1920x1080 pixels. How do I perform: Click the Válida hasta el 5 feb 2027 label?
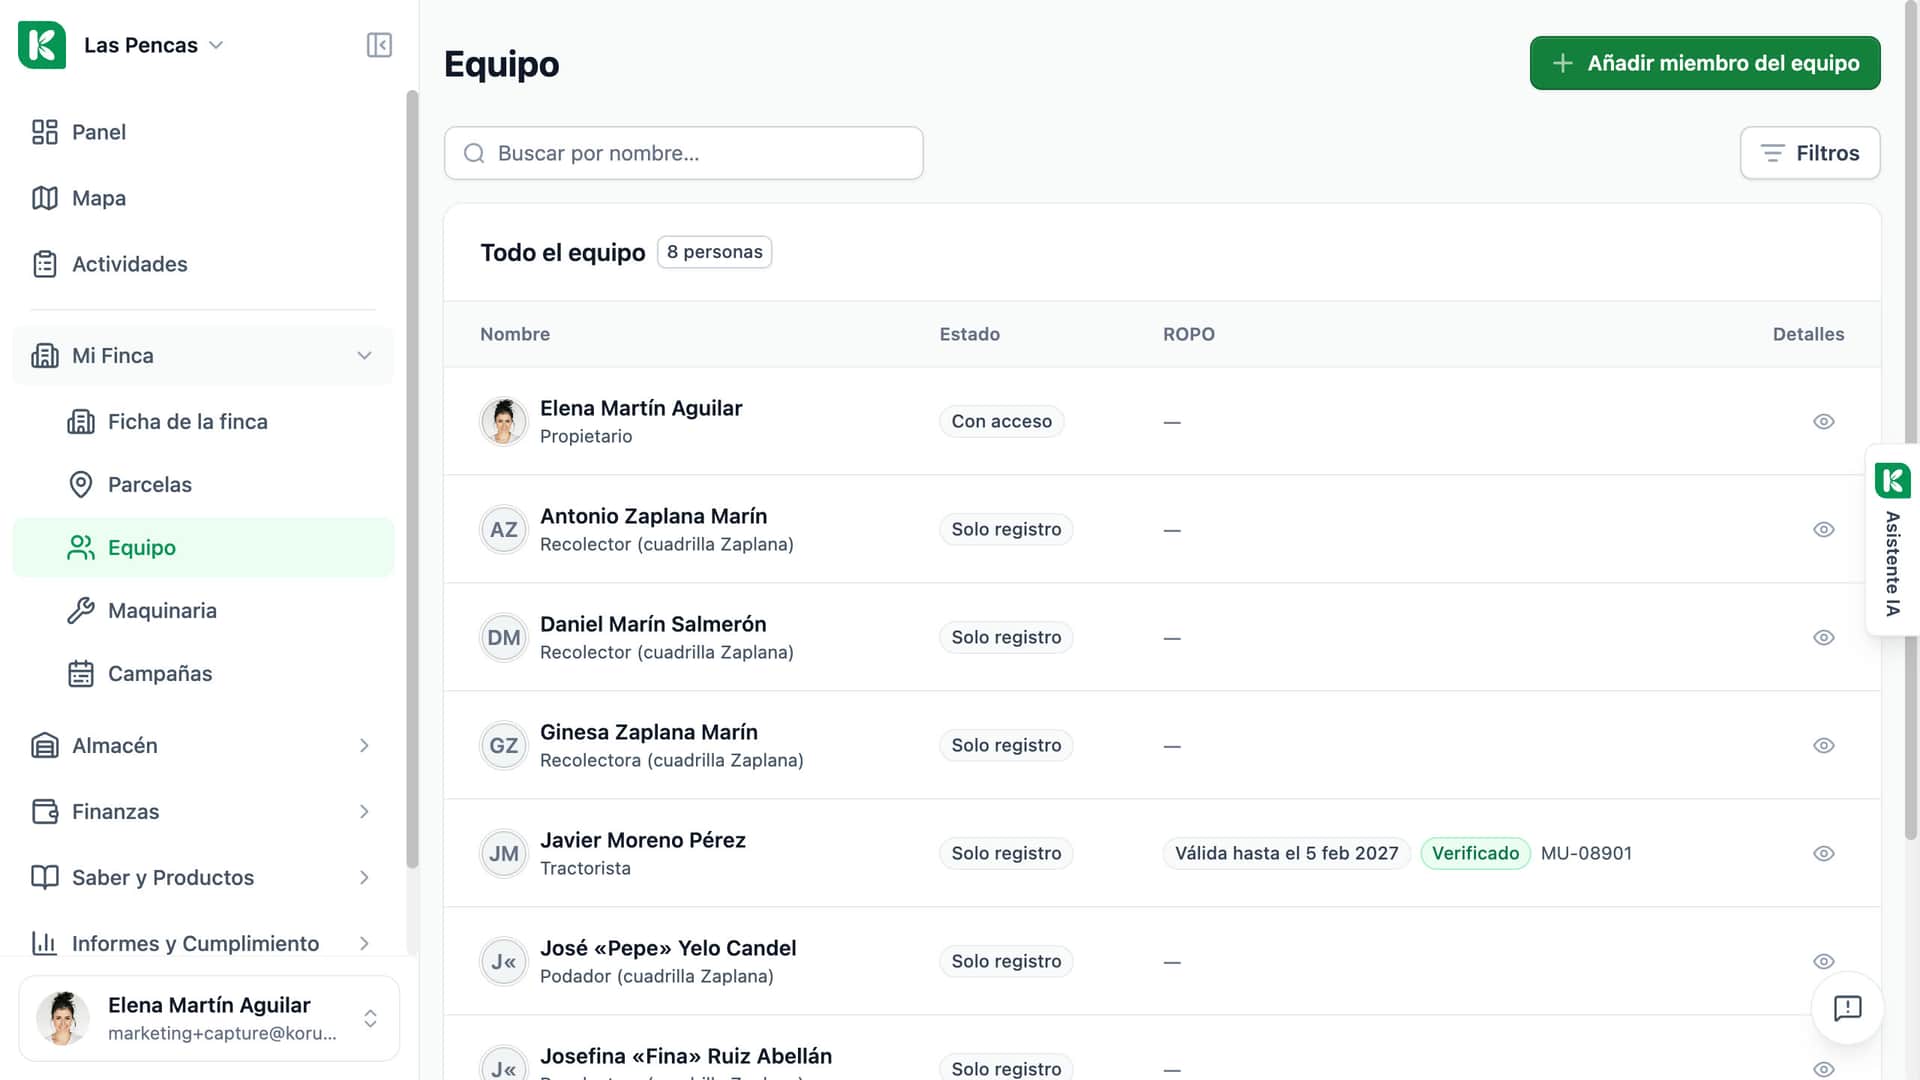[1286, 853]
